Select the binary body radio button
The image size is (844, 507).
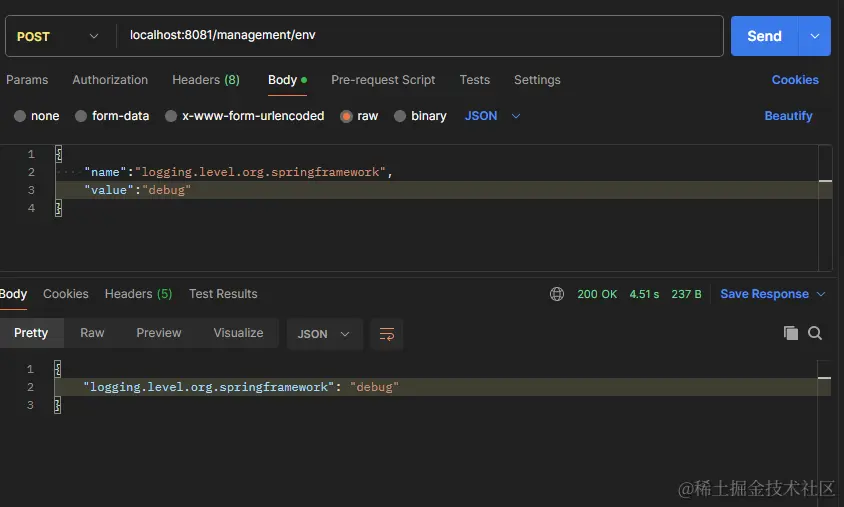pos(400,116)
